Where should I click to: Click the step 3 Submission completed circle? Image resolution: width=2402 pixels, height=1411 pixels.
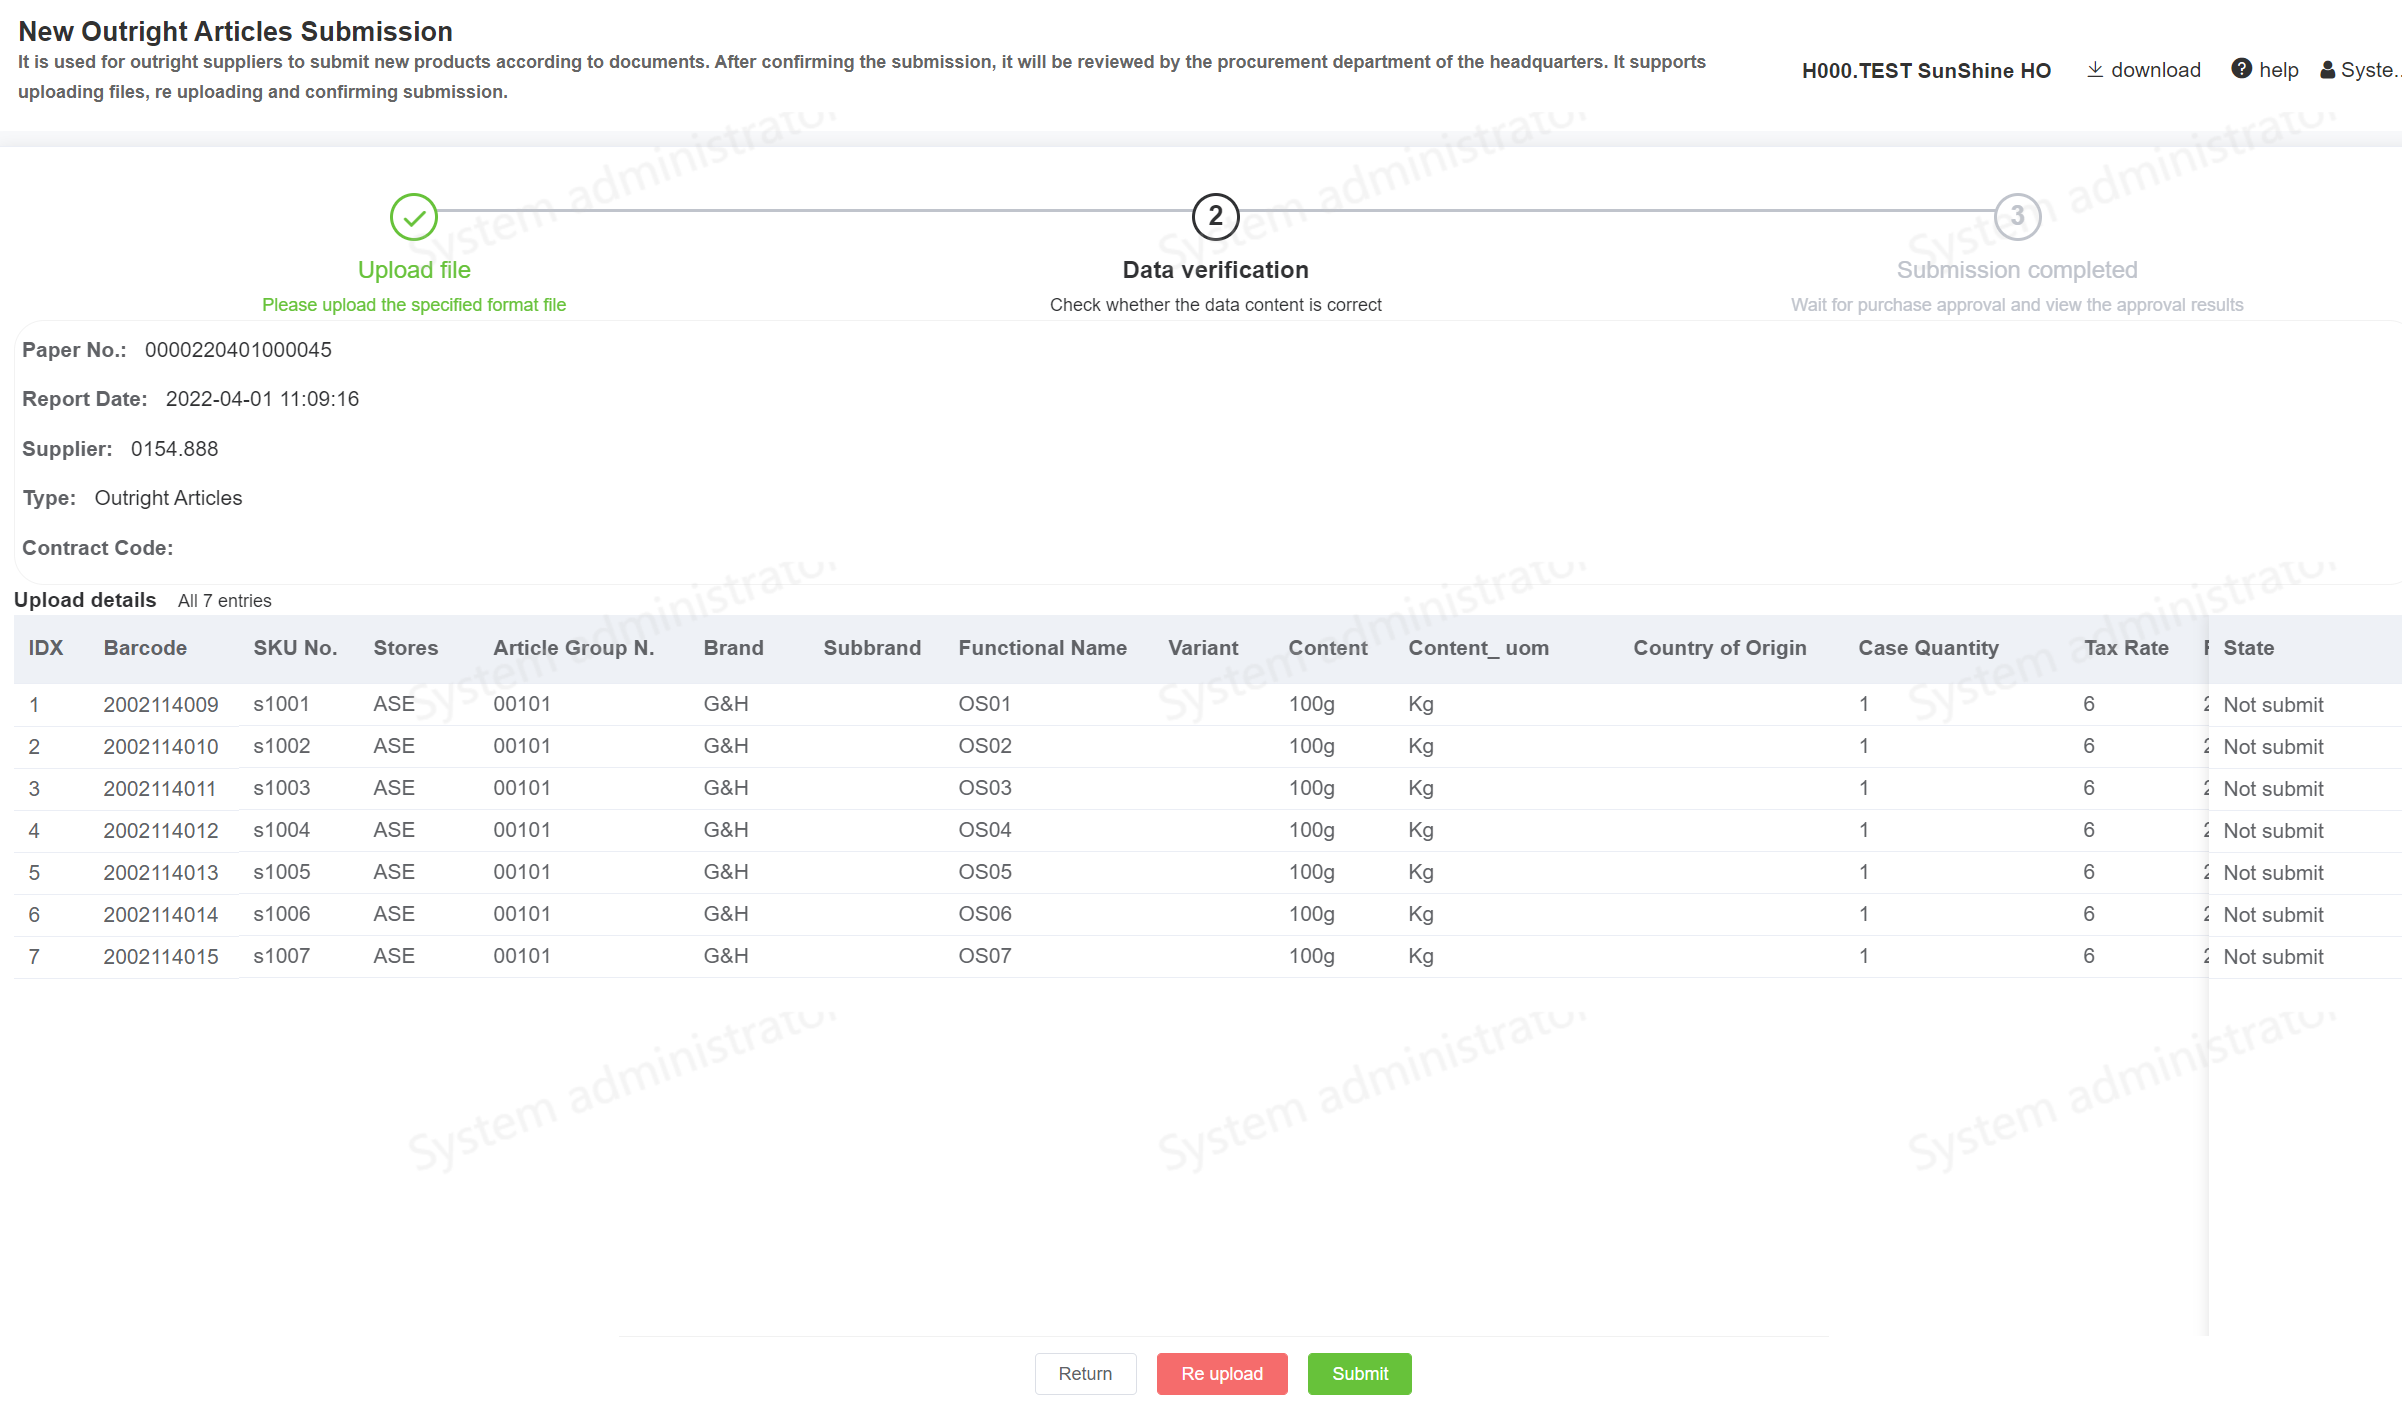pos(2016,217)
